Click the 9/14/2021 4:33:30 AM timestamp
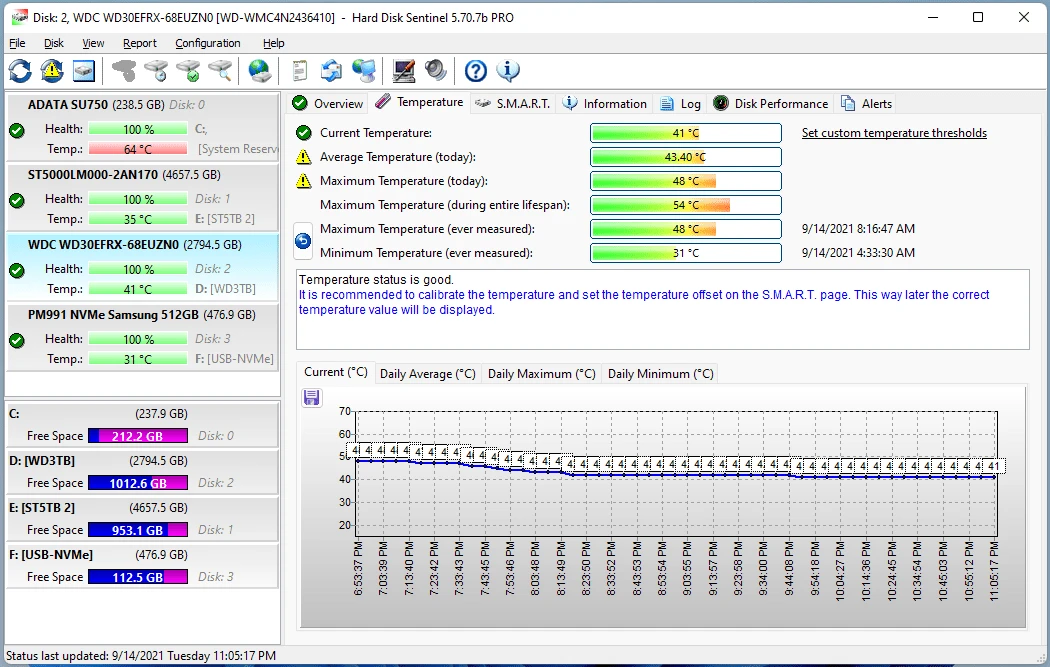 click(x=858, y=253)
